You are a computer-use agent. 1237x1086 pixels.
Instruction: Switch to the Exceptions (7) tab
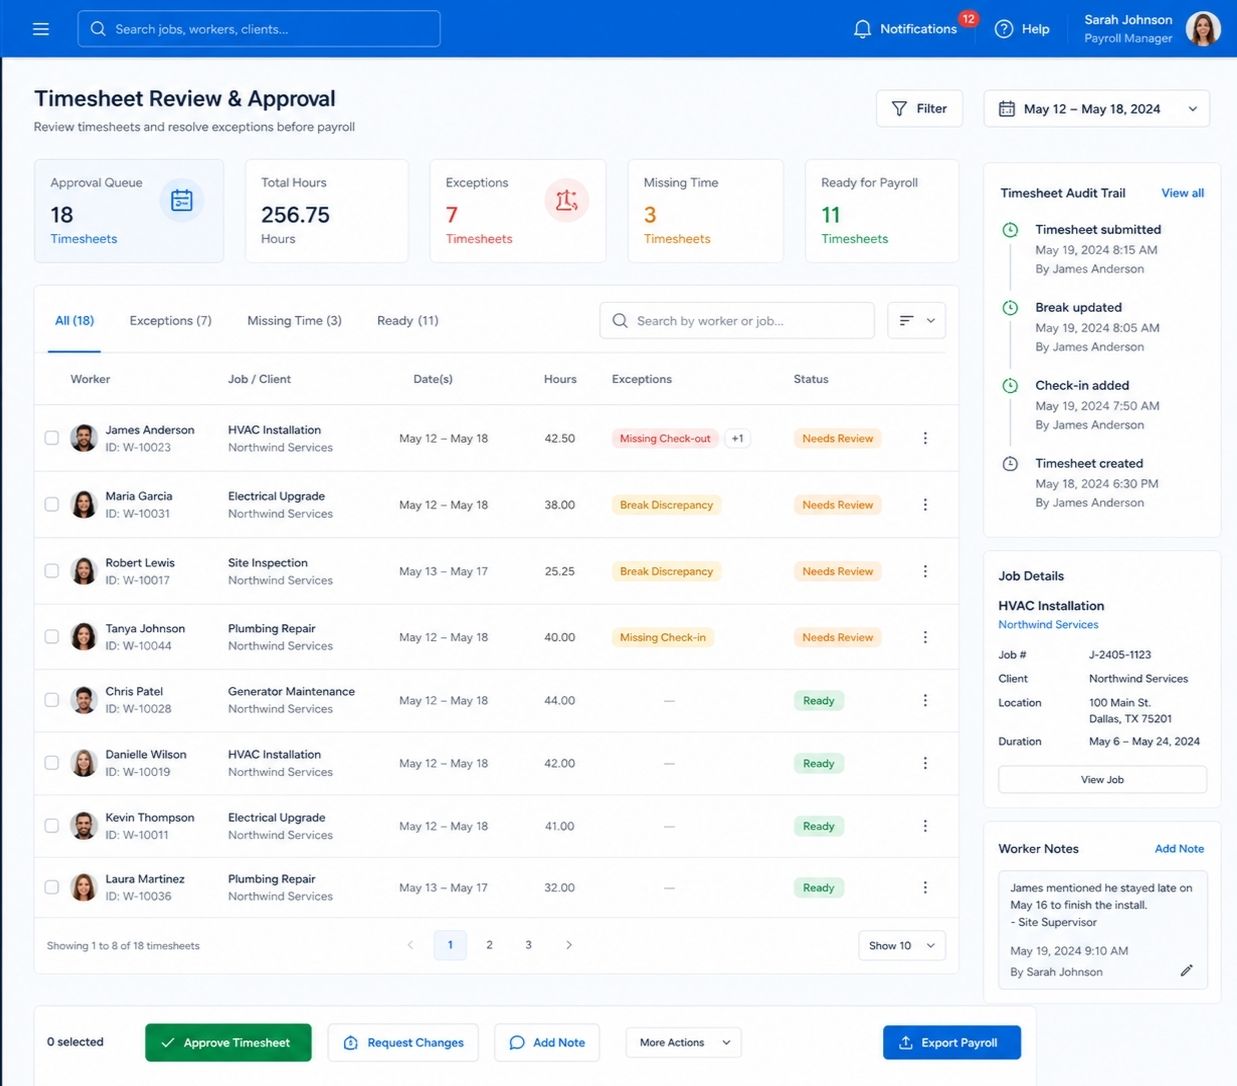(x=170, y=321)
